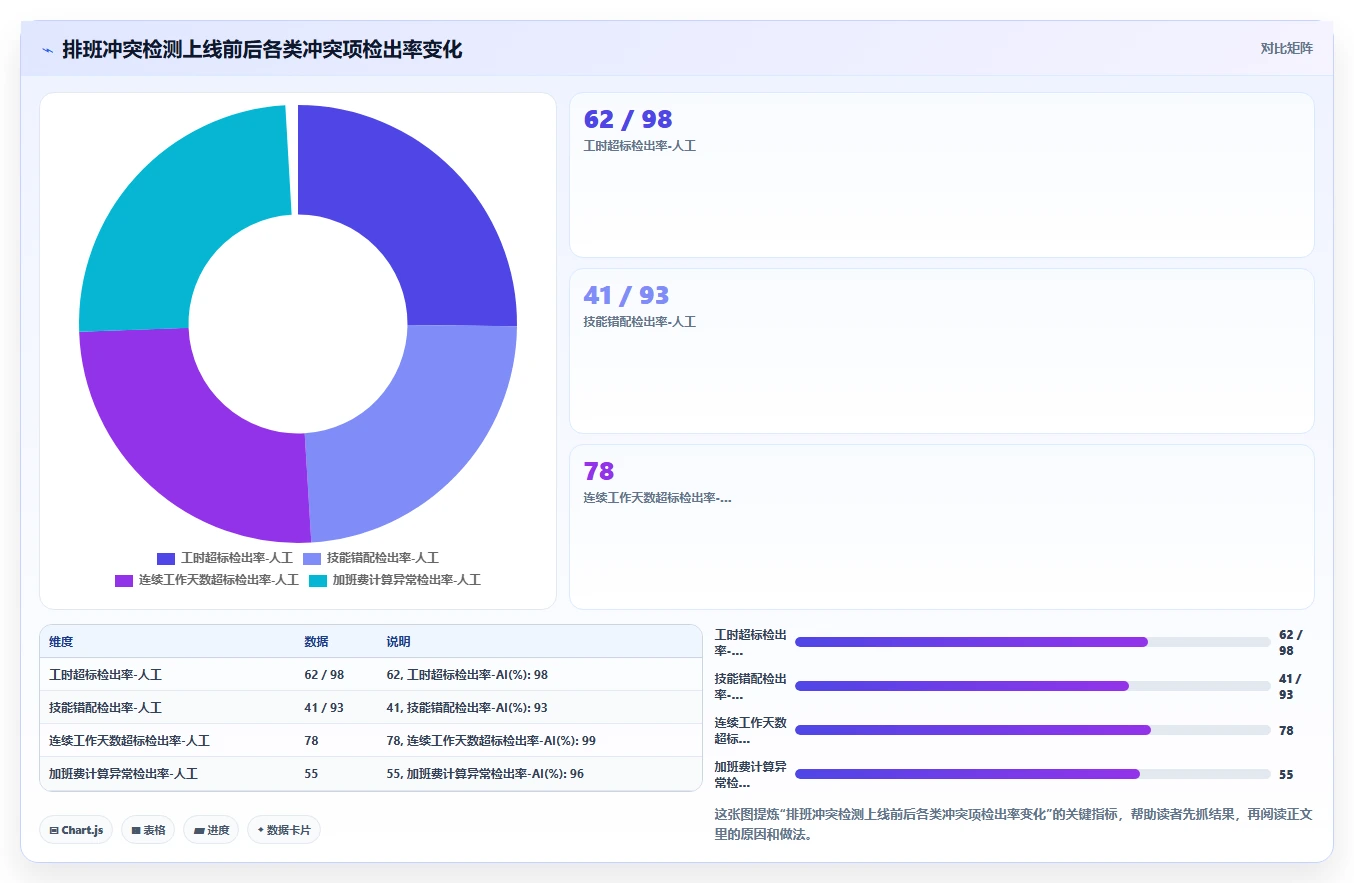Click the 78 value in the data card

(599, 472)
